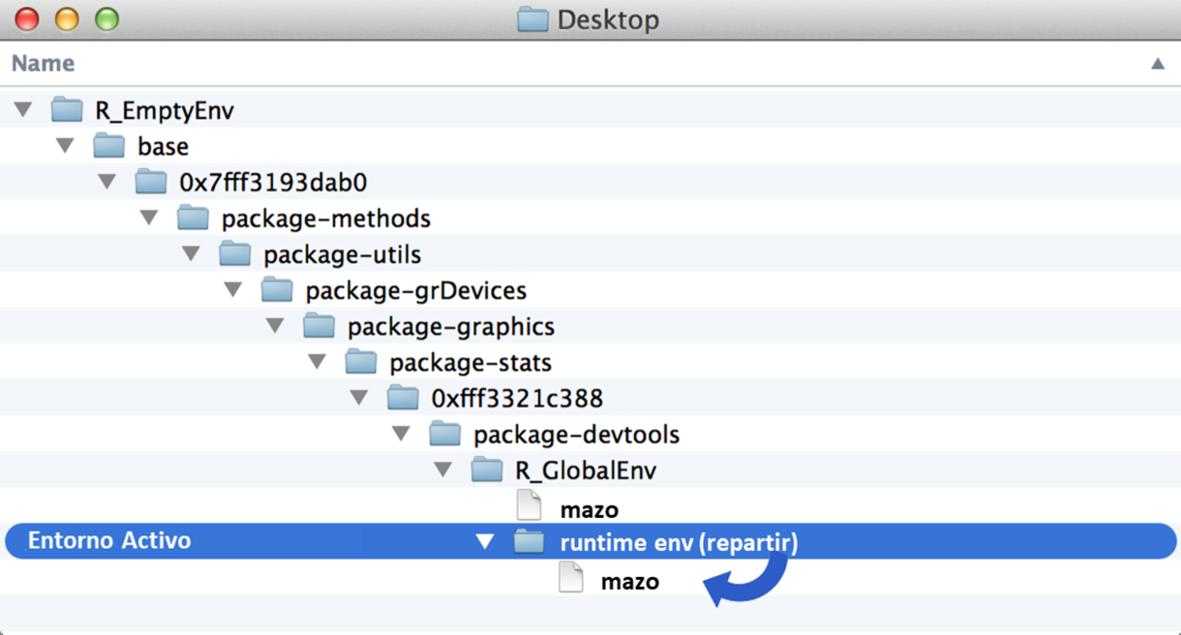Click mazo file icon under R_GlobalEnv
The image size is (1181, 635).
[529, 507]
